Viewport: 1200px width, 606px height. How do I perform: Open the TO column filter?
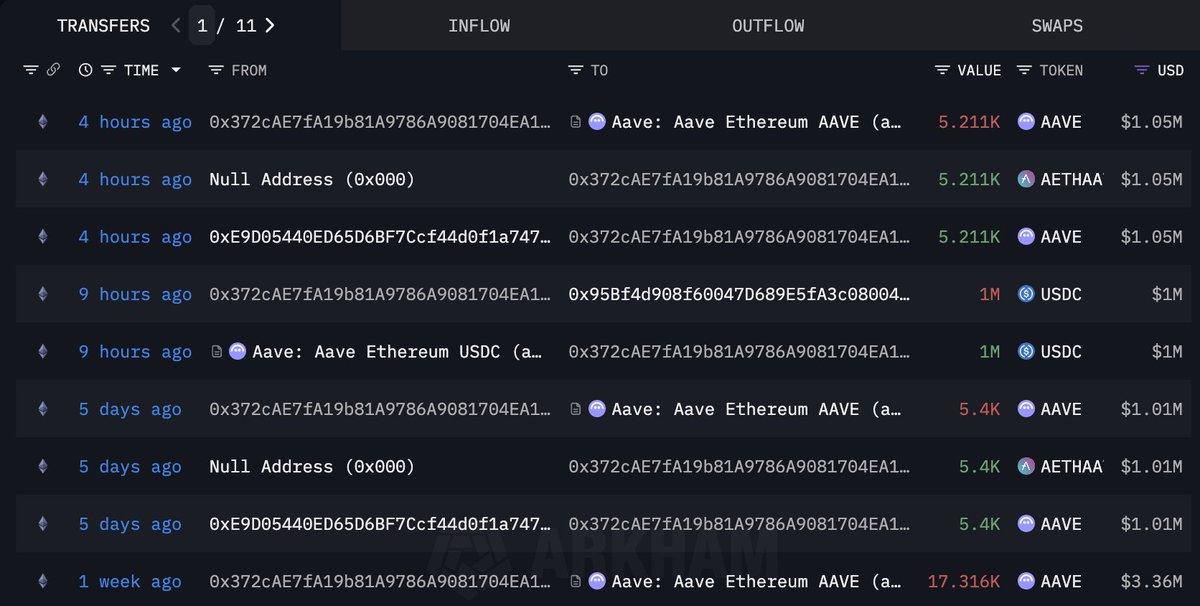575,70
